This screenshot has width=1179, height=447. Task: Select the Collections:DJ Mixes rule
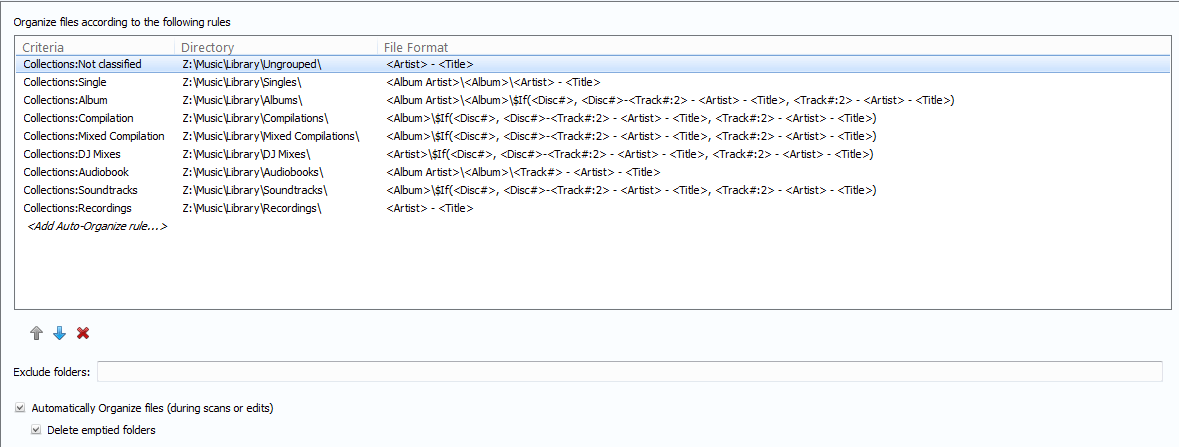point(72,154)
